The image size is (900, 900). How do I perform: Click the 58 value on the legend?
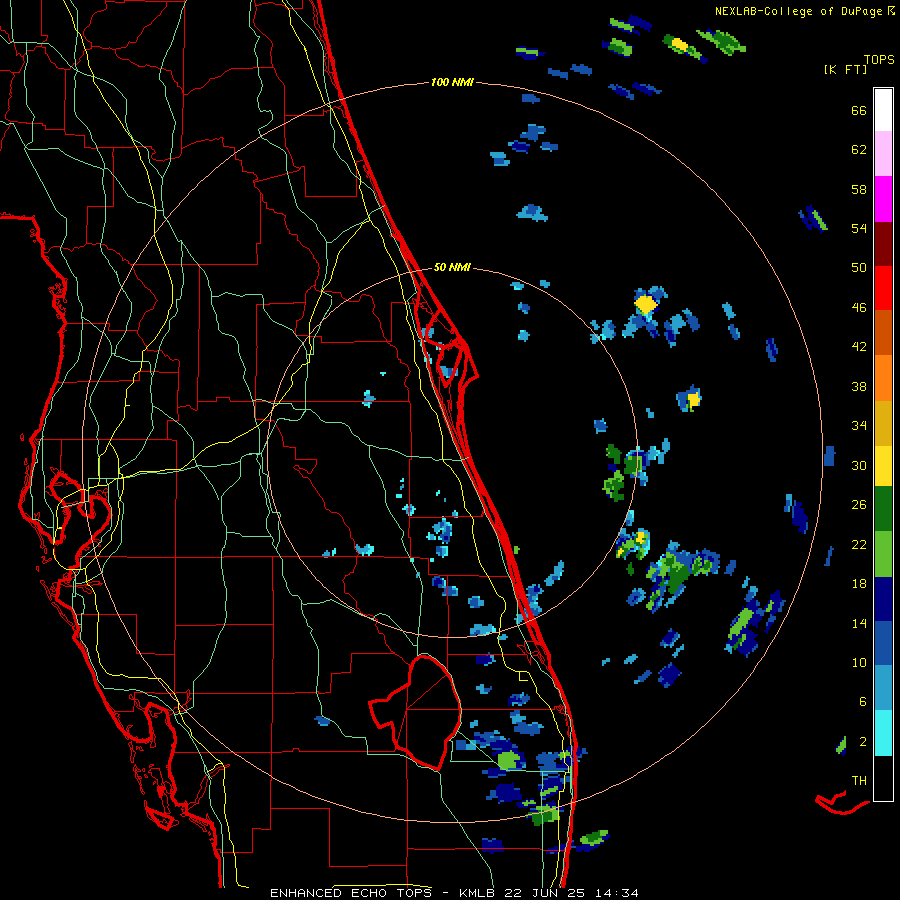click(x=859, y=189)
